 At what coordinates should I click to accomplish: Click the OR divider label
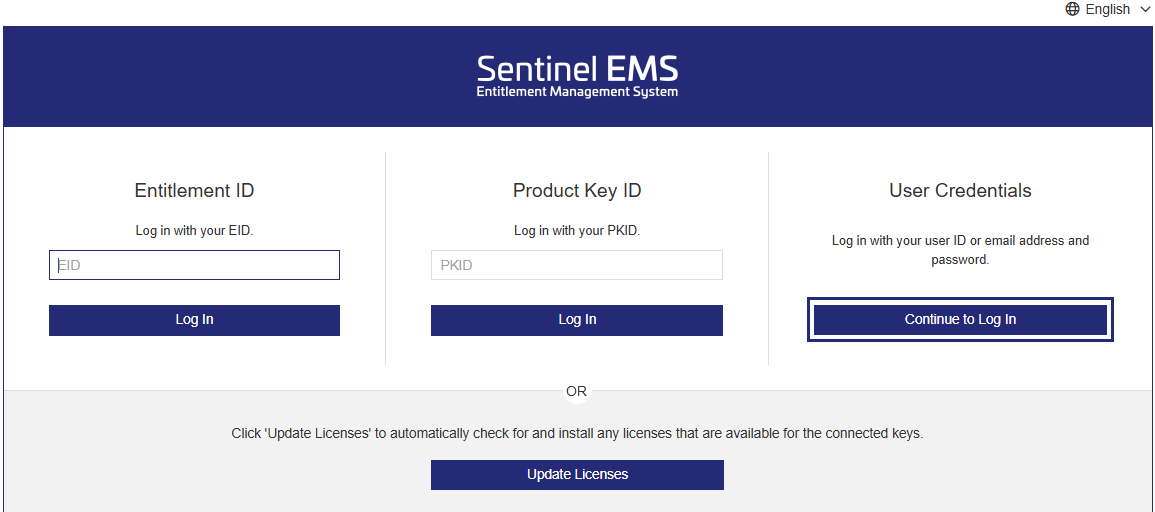point(577,391)
